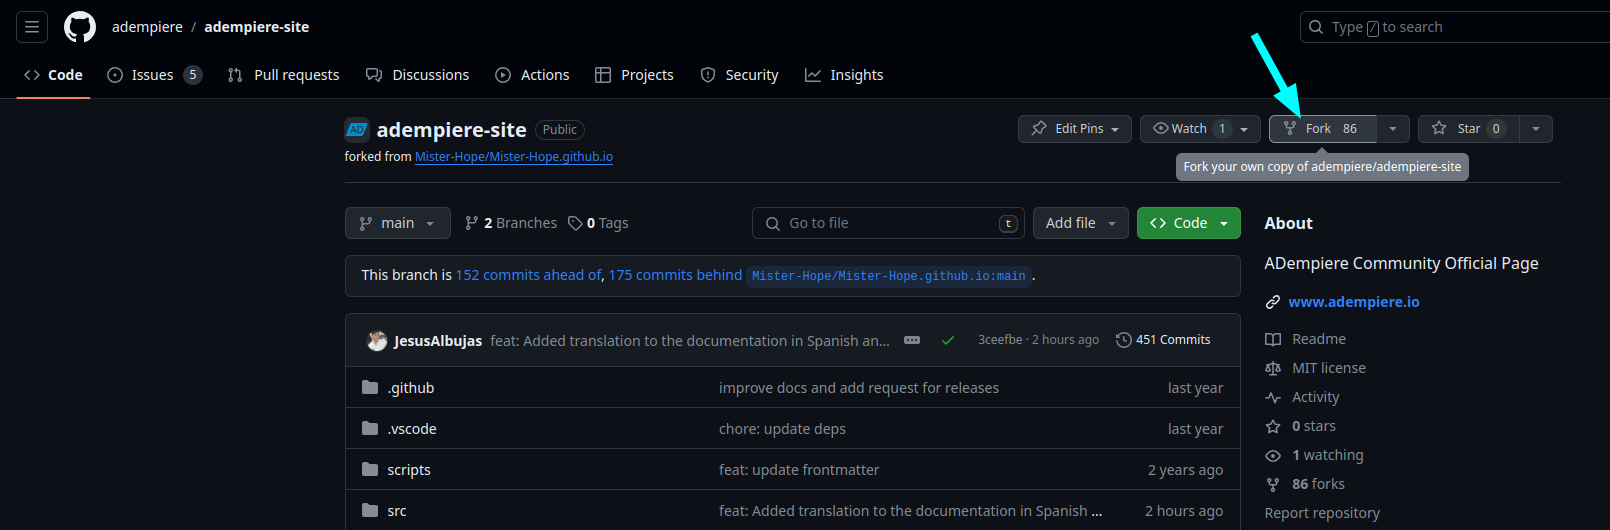Viewport: 1610px width, 530px height.
Task: Click the eye icon beside 1 watching
Action: [x=1273, y=455]
